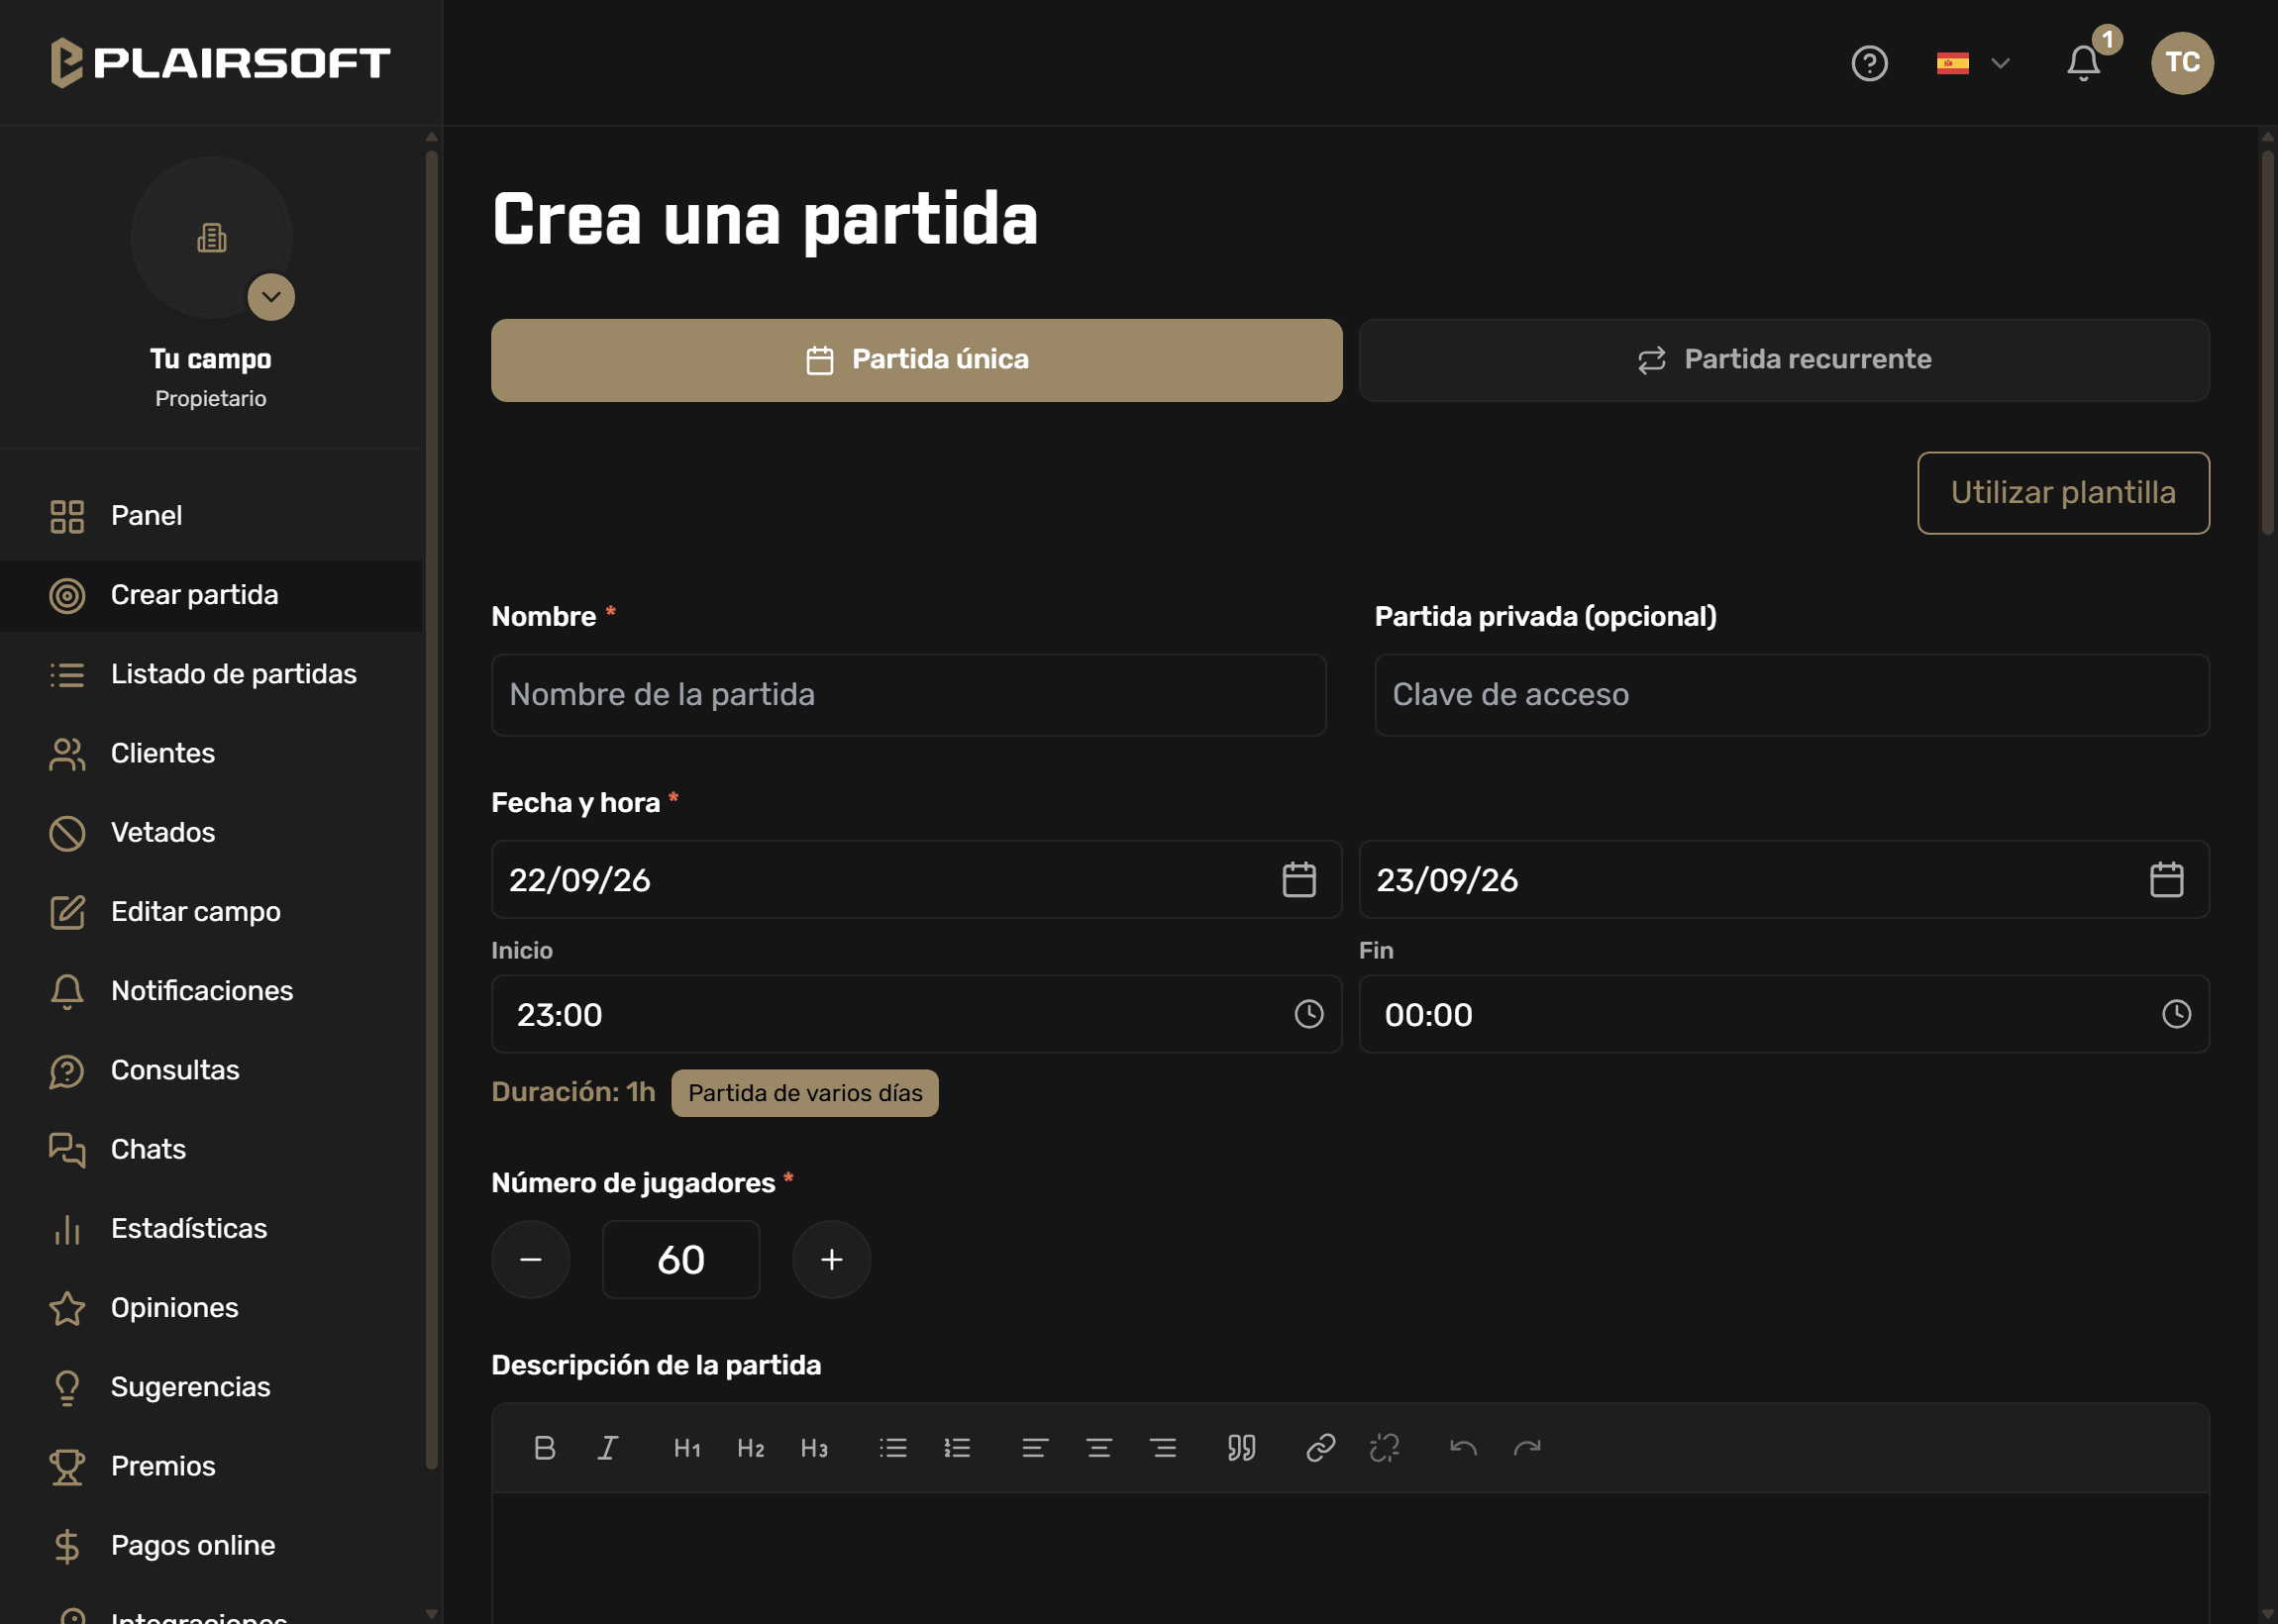The image size is (2278, 1624).
Task: Click the players count field showing 60
Action: (x=681, y=1260)
